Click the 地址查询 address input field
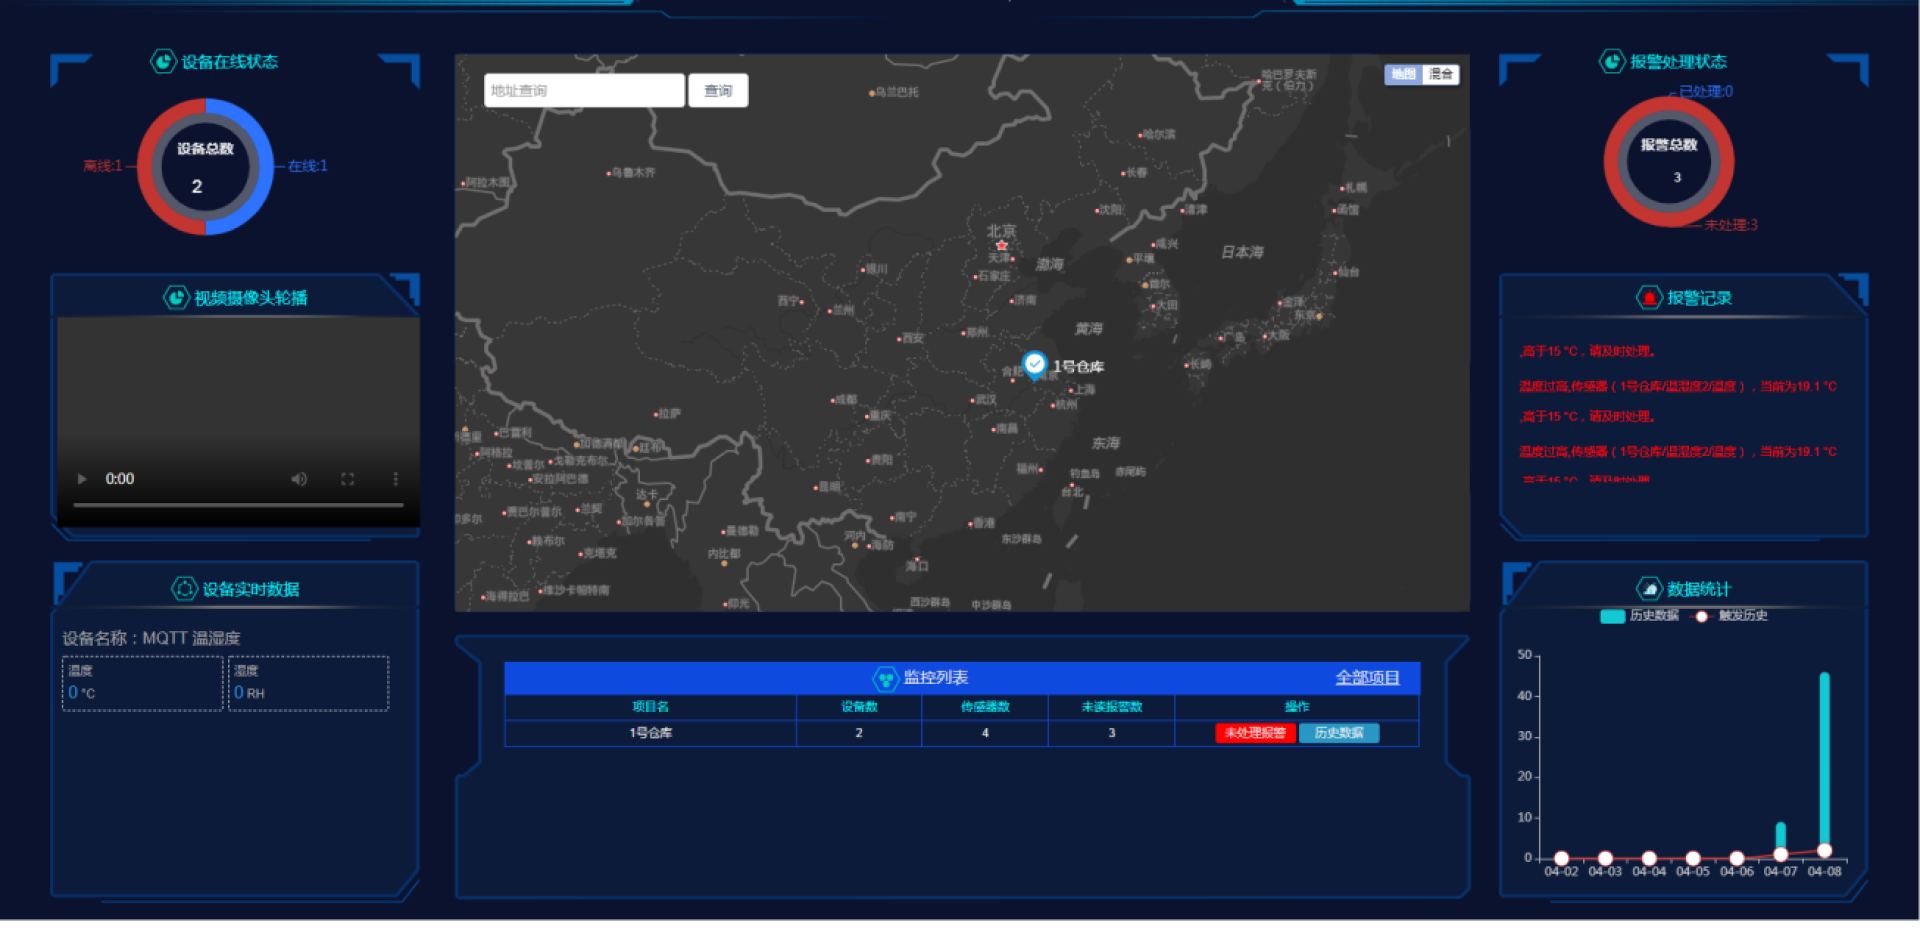Image resolution: width=1920 pixels, height=937 pixels. [x=584, y=91]
